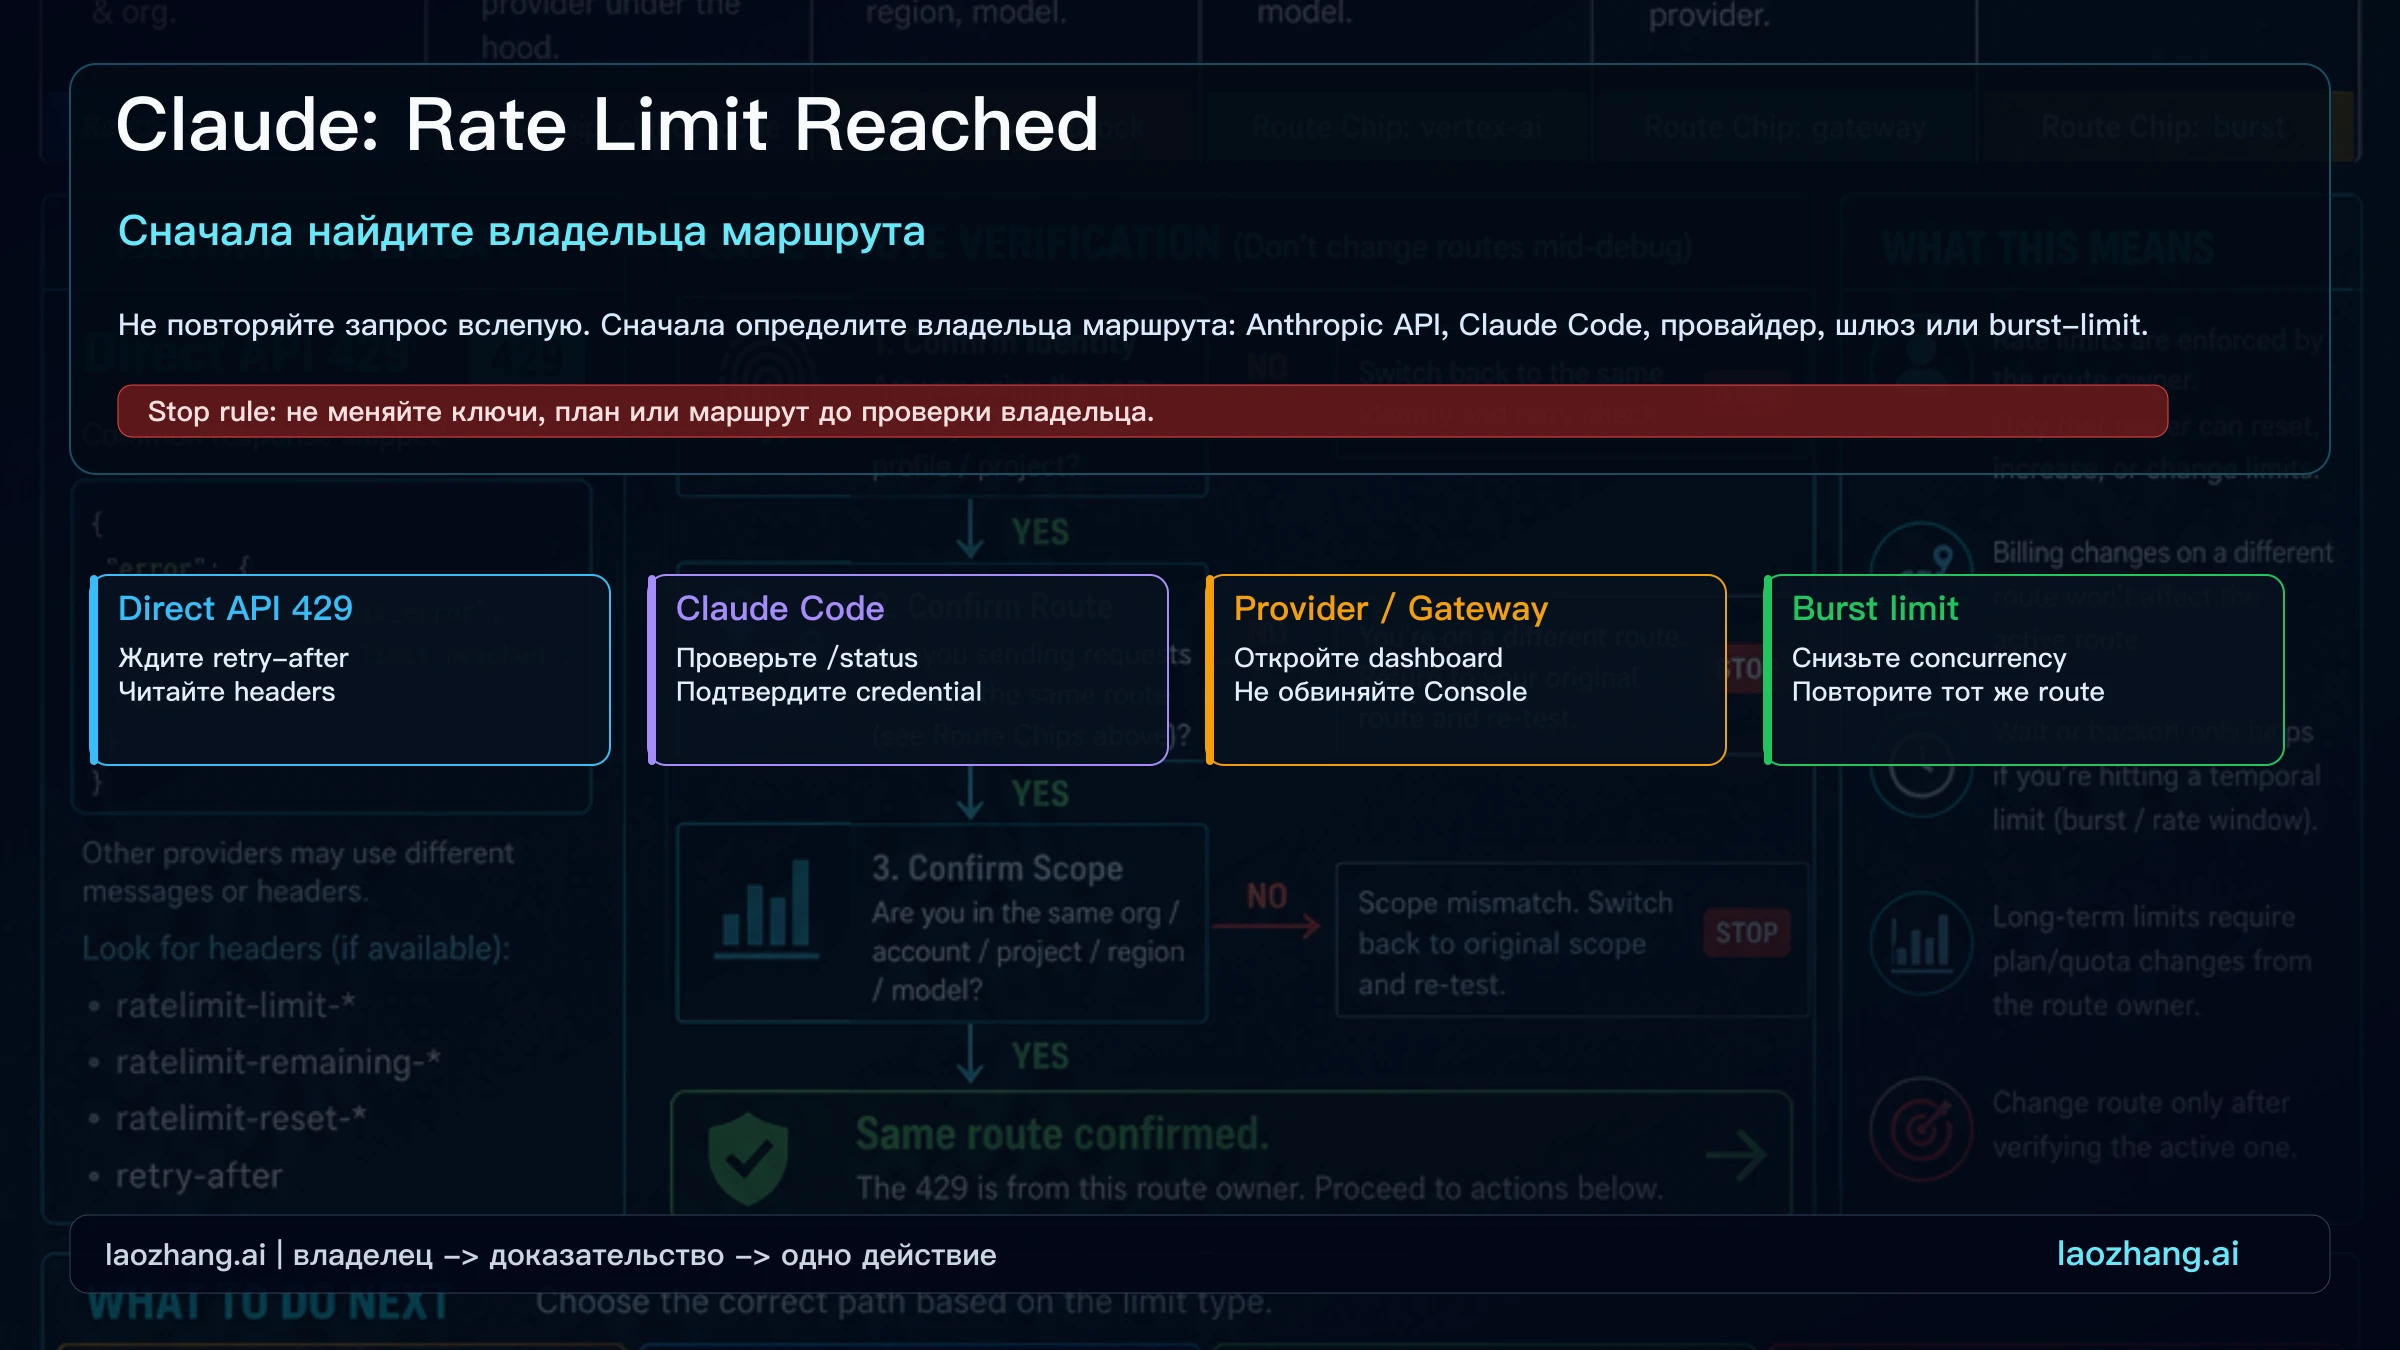Screen dimensions: 2400x1350
Task: Click the '3. Confirm Scope' heading
Action: (997, 868)
